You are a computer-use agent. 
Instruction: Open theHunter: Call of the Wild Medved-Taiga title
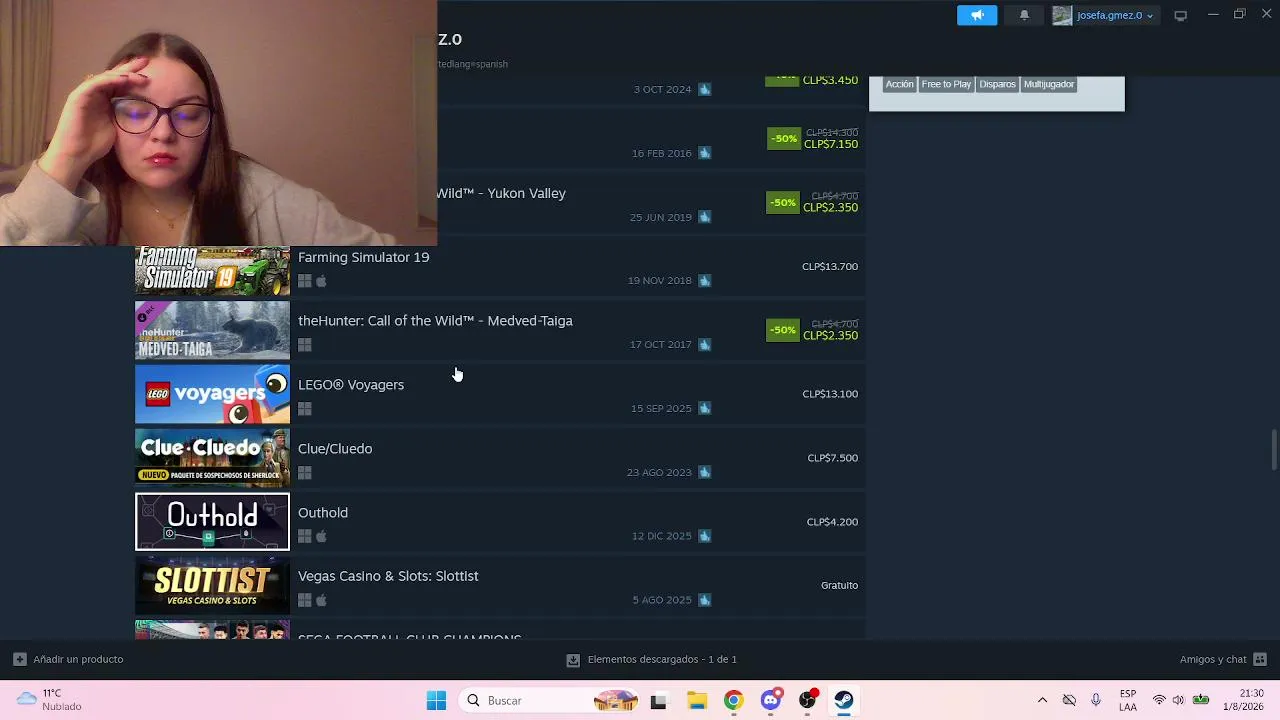click(x=435, y=321)
